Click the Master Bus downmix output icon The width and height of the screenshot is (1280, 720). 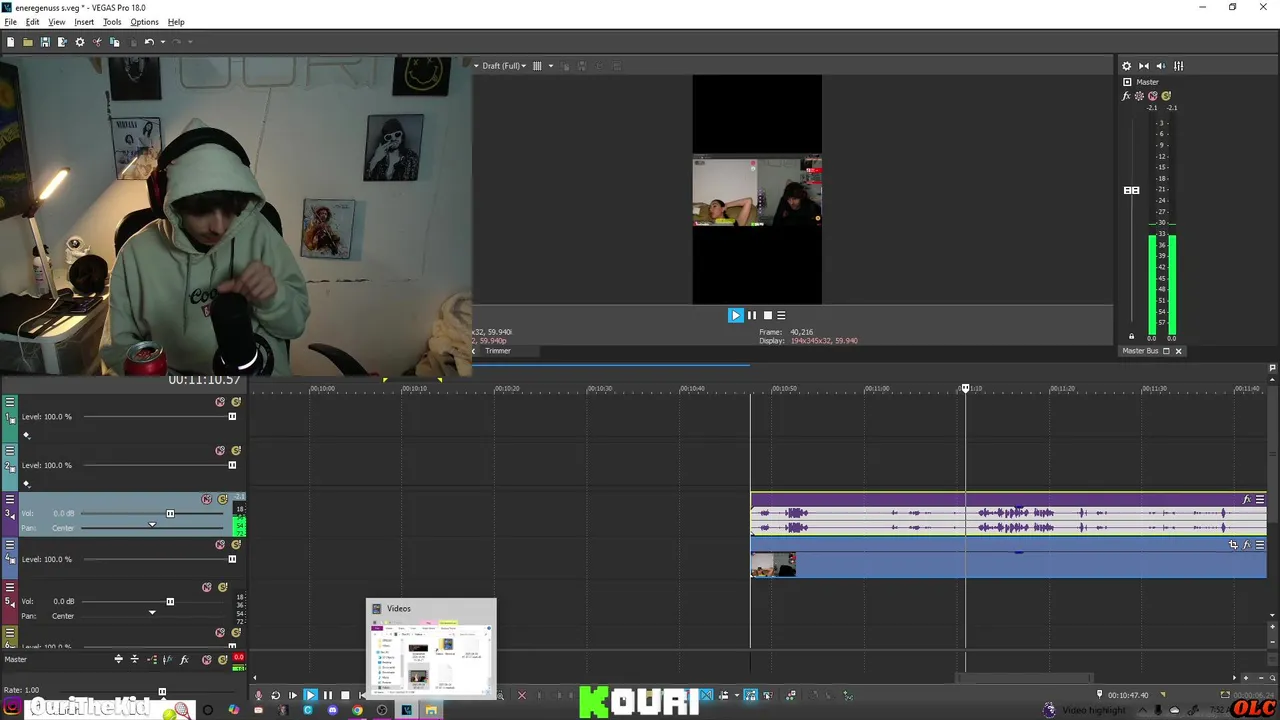point(1143,66)
